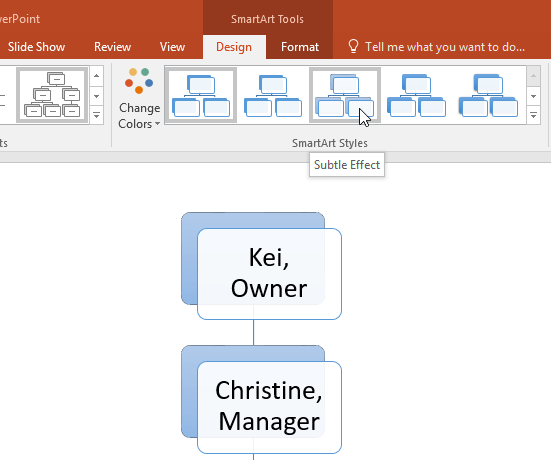Select the Christine, Manager shape
551x460 pixels.
[x=269, y=407]
